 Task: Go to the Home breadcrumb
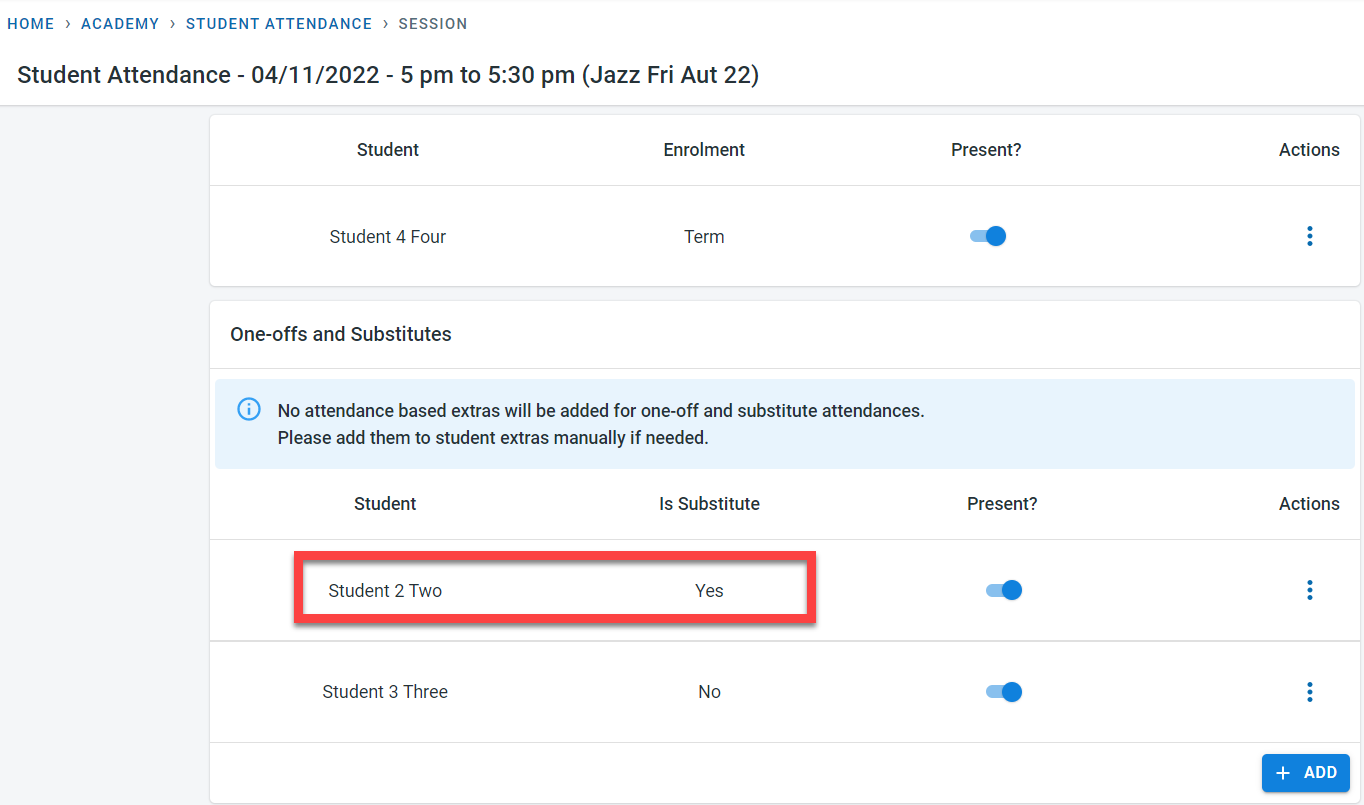pyautogui.click(x=31, y=24)
